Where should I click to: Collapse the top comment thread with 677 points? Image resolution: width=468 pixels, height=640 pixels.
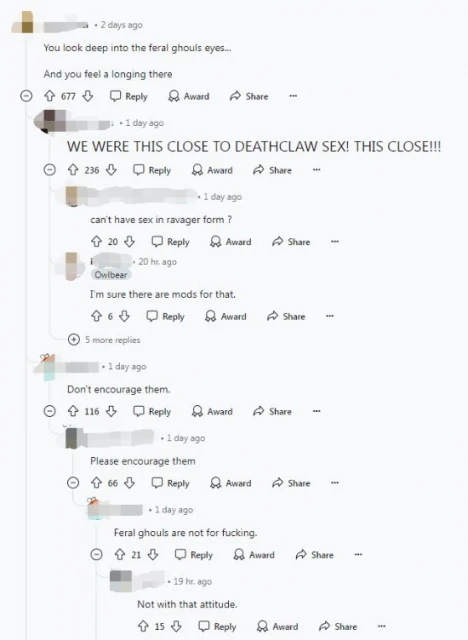[x=27, y=96]
